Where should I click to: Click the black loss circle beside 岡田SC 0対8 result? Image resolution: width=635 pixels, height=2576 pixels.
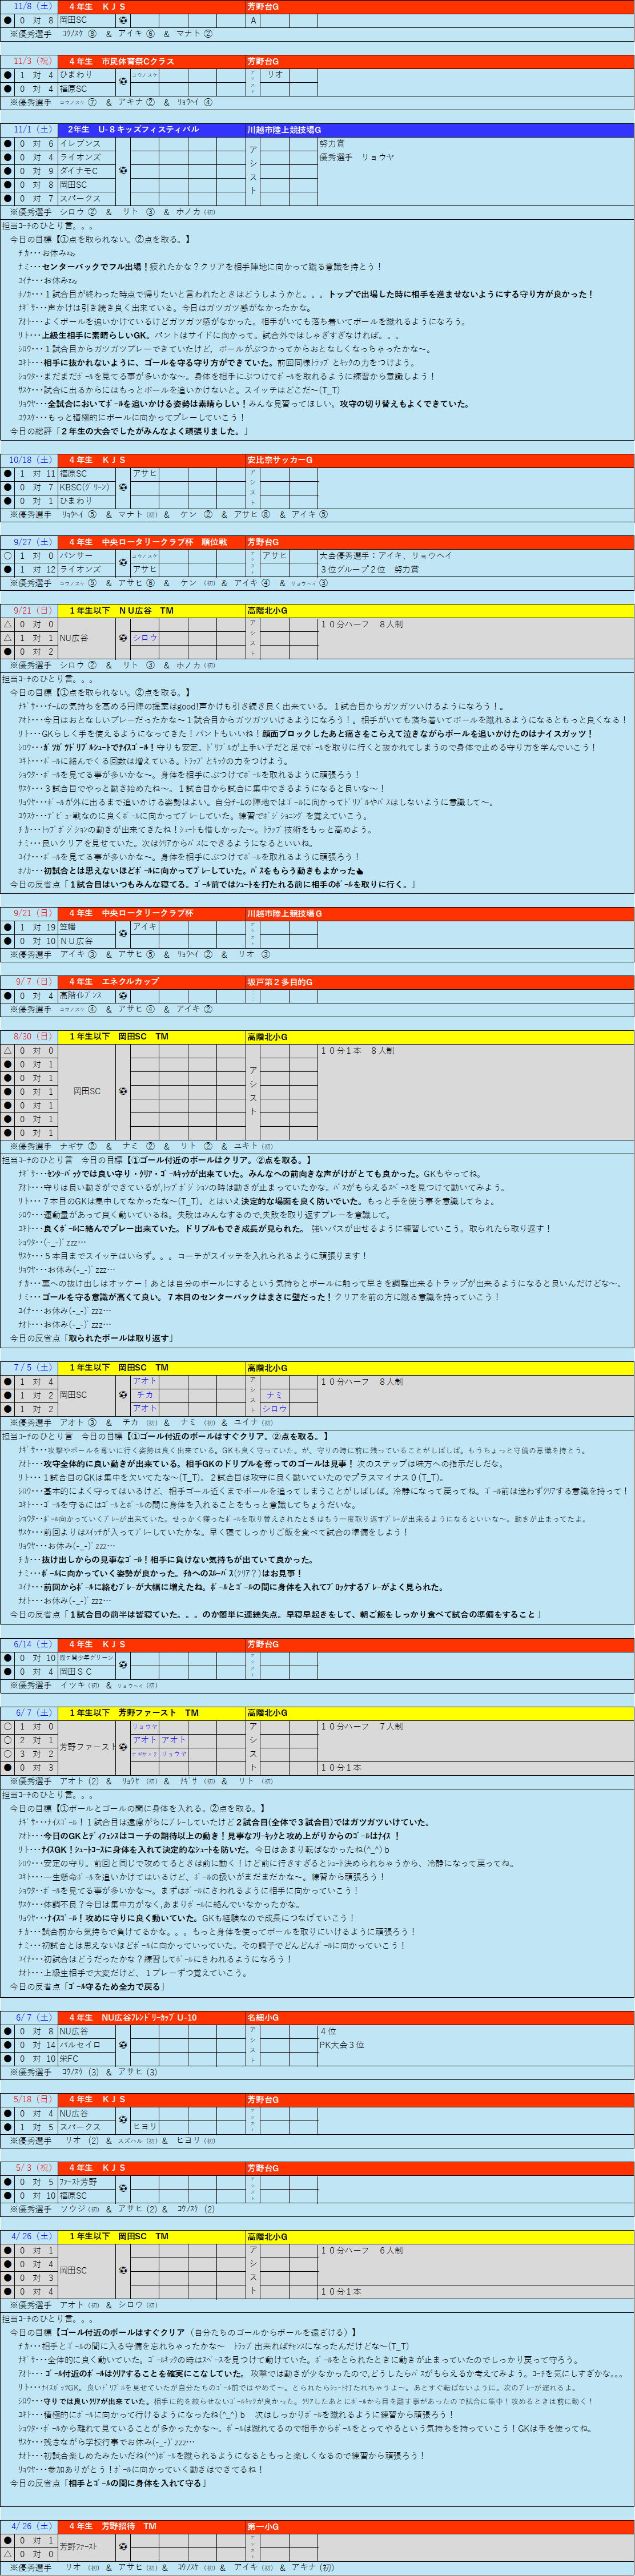(x=8, y=20)
